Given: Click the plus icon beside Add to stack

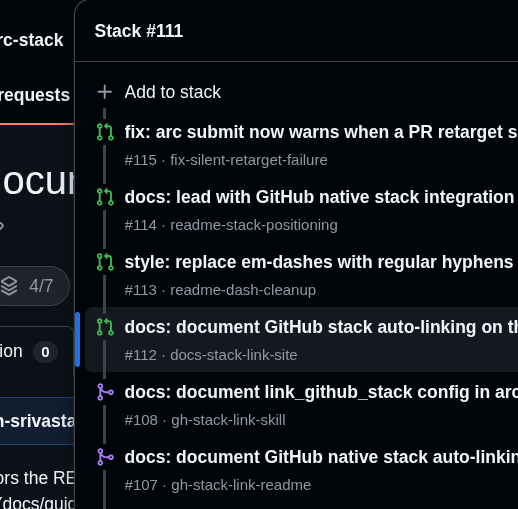Looking at the screenshot, I should click(x=105, y=92).
